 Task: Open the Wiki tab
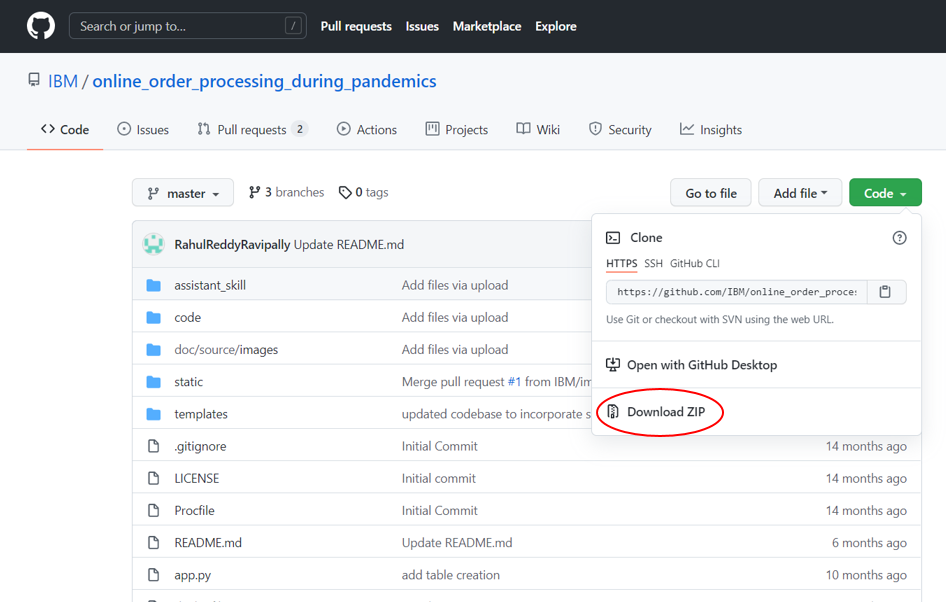pyautogui.click(x=538, y=130)
